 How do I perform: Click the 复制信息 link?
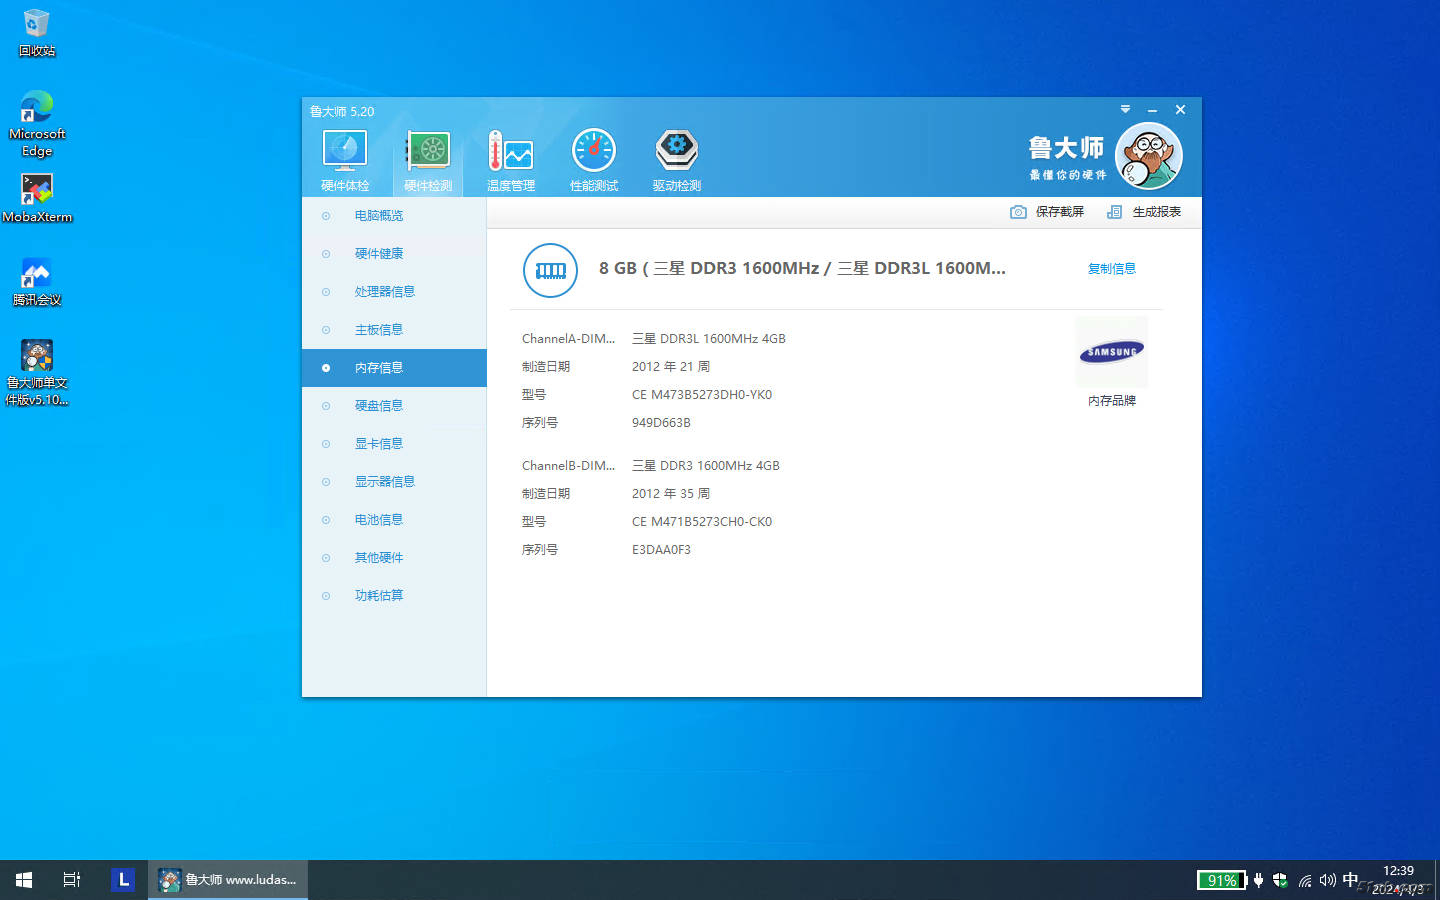(1111, 268)
